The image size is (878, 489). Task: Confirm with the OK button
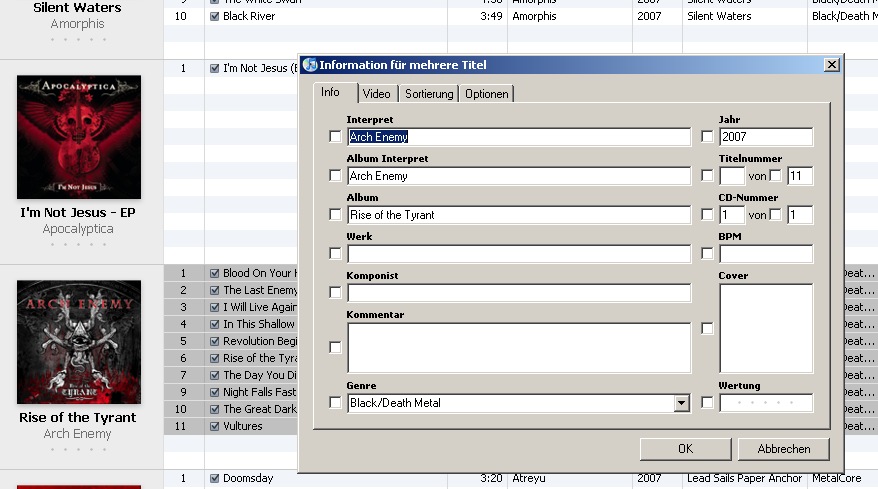685,449
